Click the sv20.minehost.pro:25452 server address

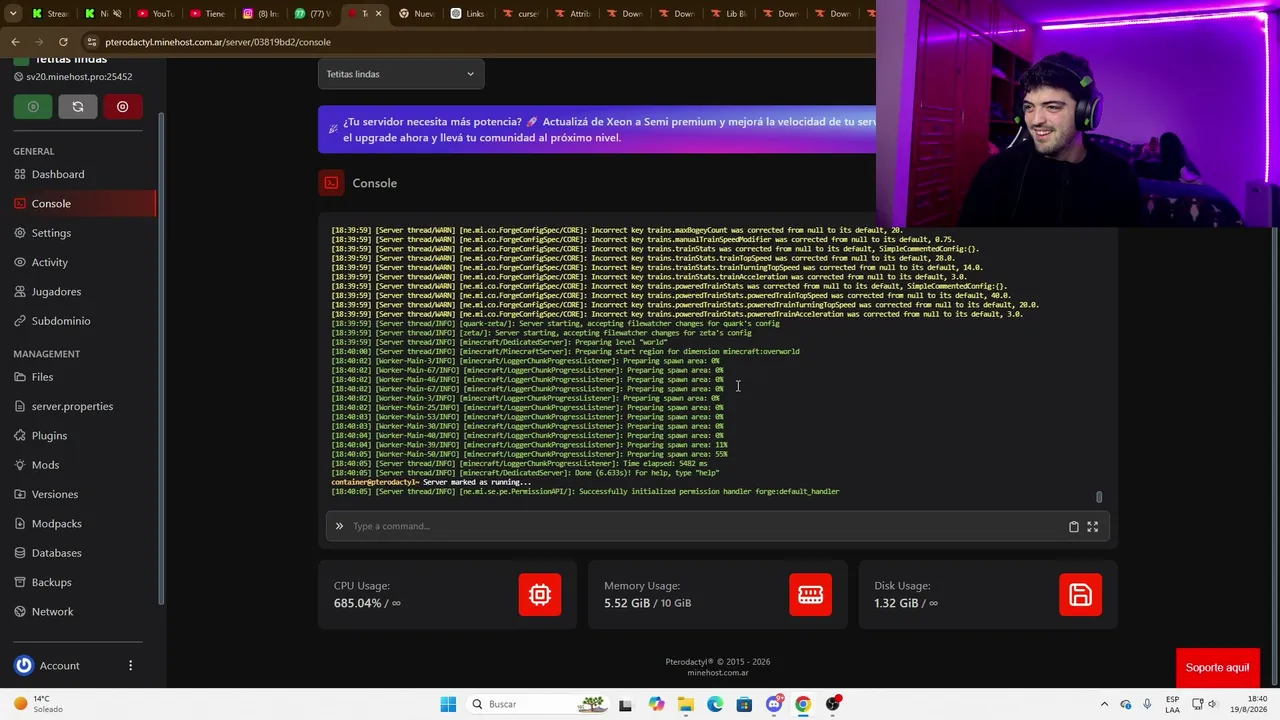[x=79, y=77]
